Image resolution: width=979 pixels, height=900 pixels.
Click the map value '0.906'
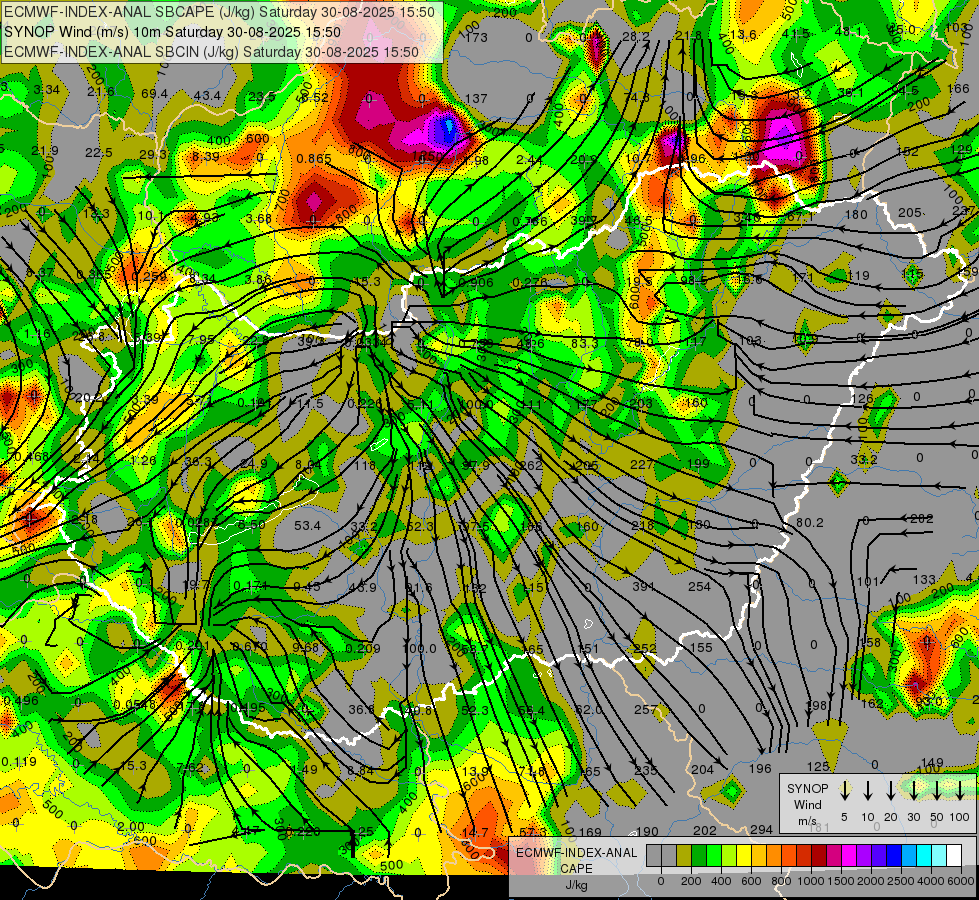(x=476, y=282)
